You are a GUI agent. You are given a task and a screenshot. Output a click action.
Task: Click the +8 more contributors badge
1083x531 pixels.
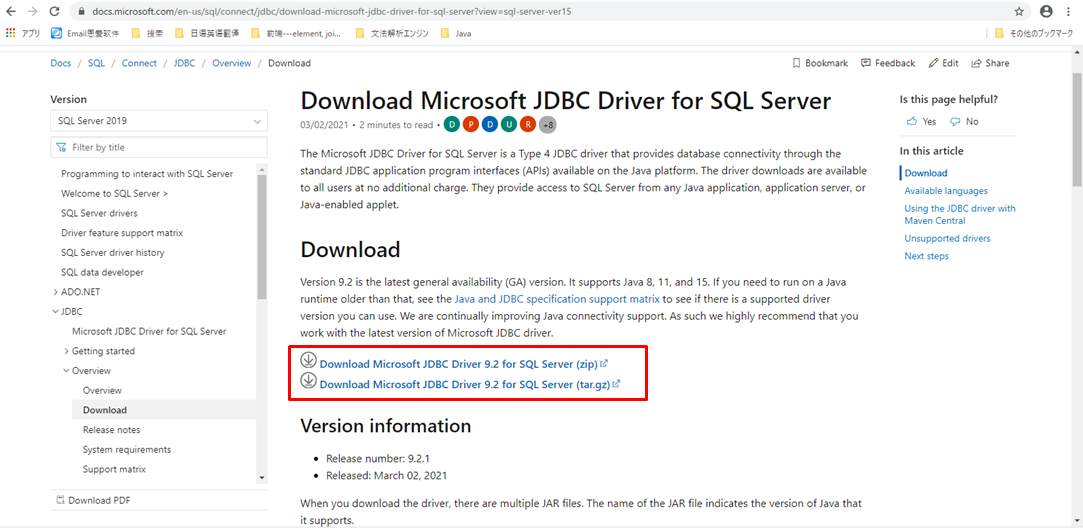548,125
